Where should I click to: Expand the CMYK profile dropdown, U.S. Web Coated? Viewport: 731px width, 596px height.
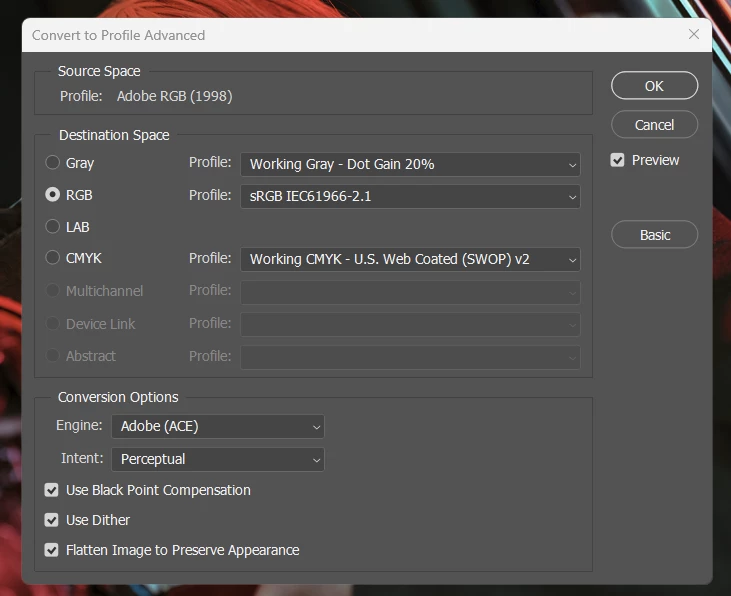(410, 259)
